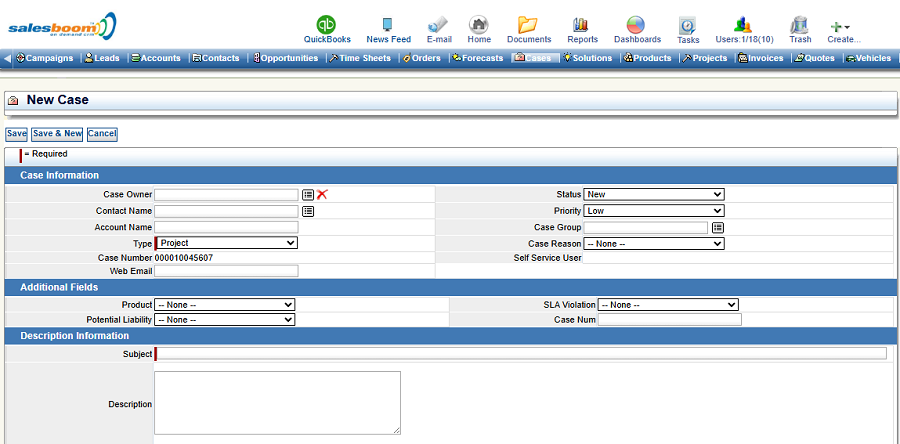The width and height of the screenshot is (900, 444).
Task: Expand the Status dropdown
Action: pos(653,195)
